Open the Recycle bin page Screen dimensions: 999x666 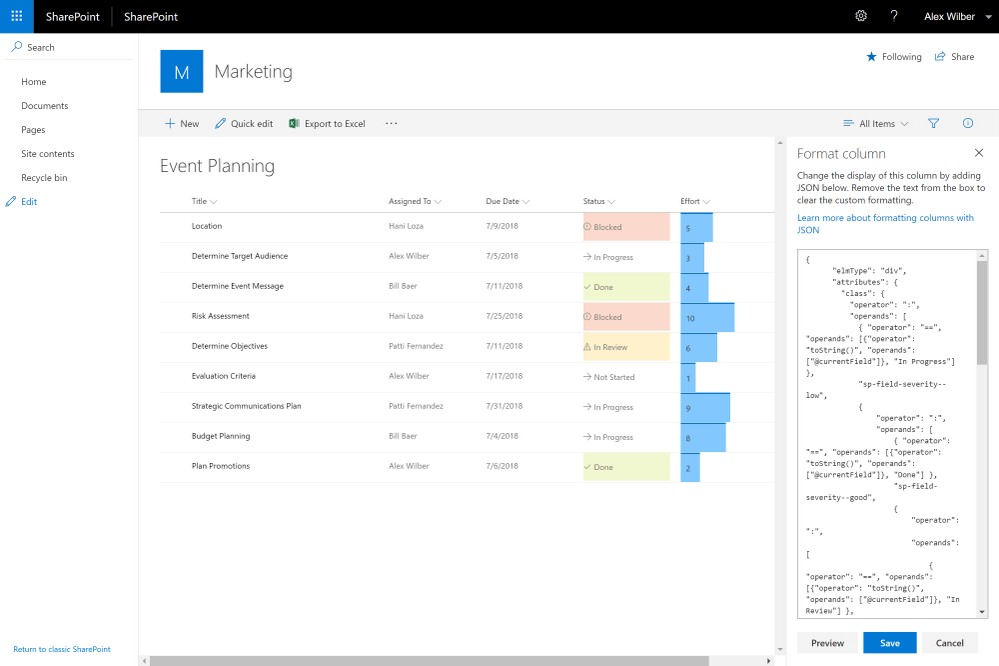tap(42, 177)
